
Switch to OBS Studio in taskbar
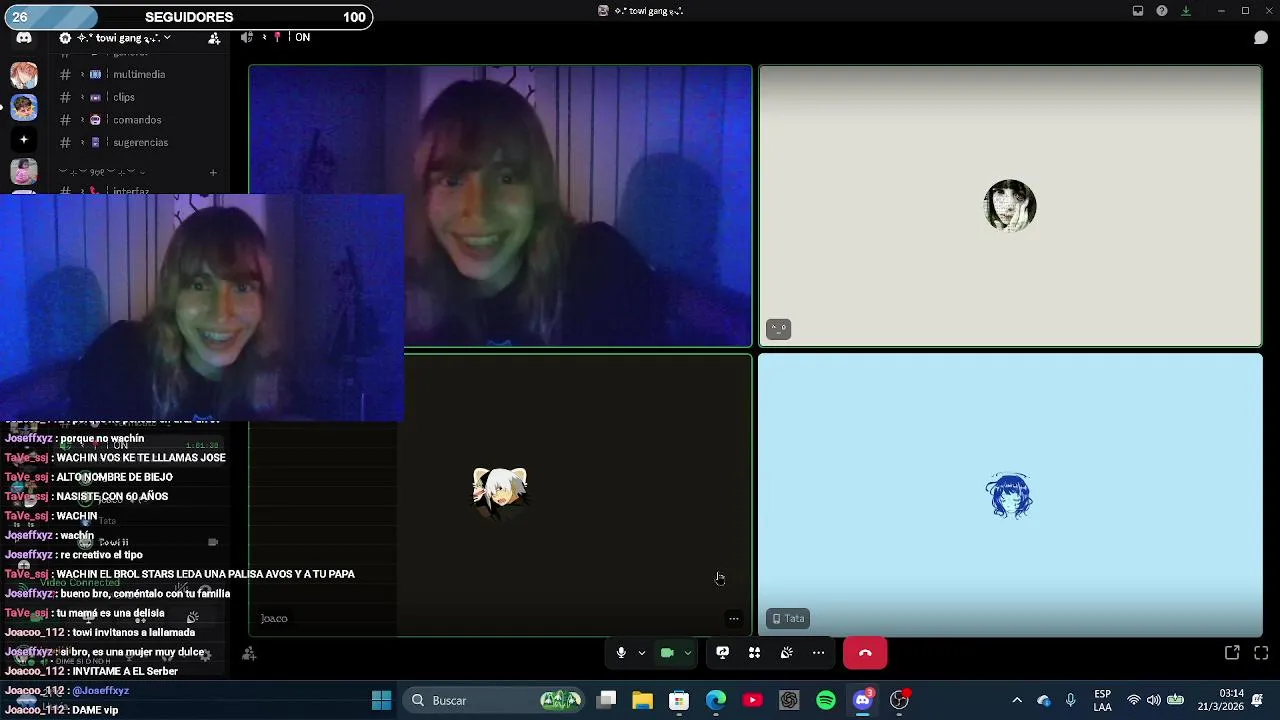coord(900,700)
